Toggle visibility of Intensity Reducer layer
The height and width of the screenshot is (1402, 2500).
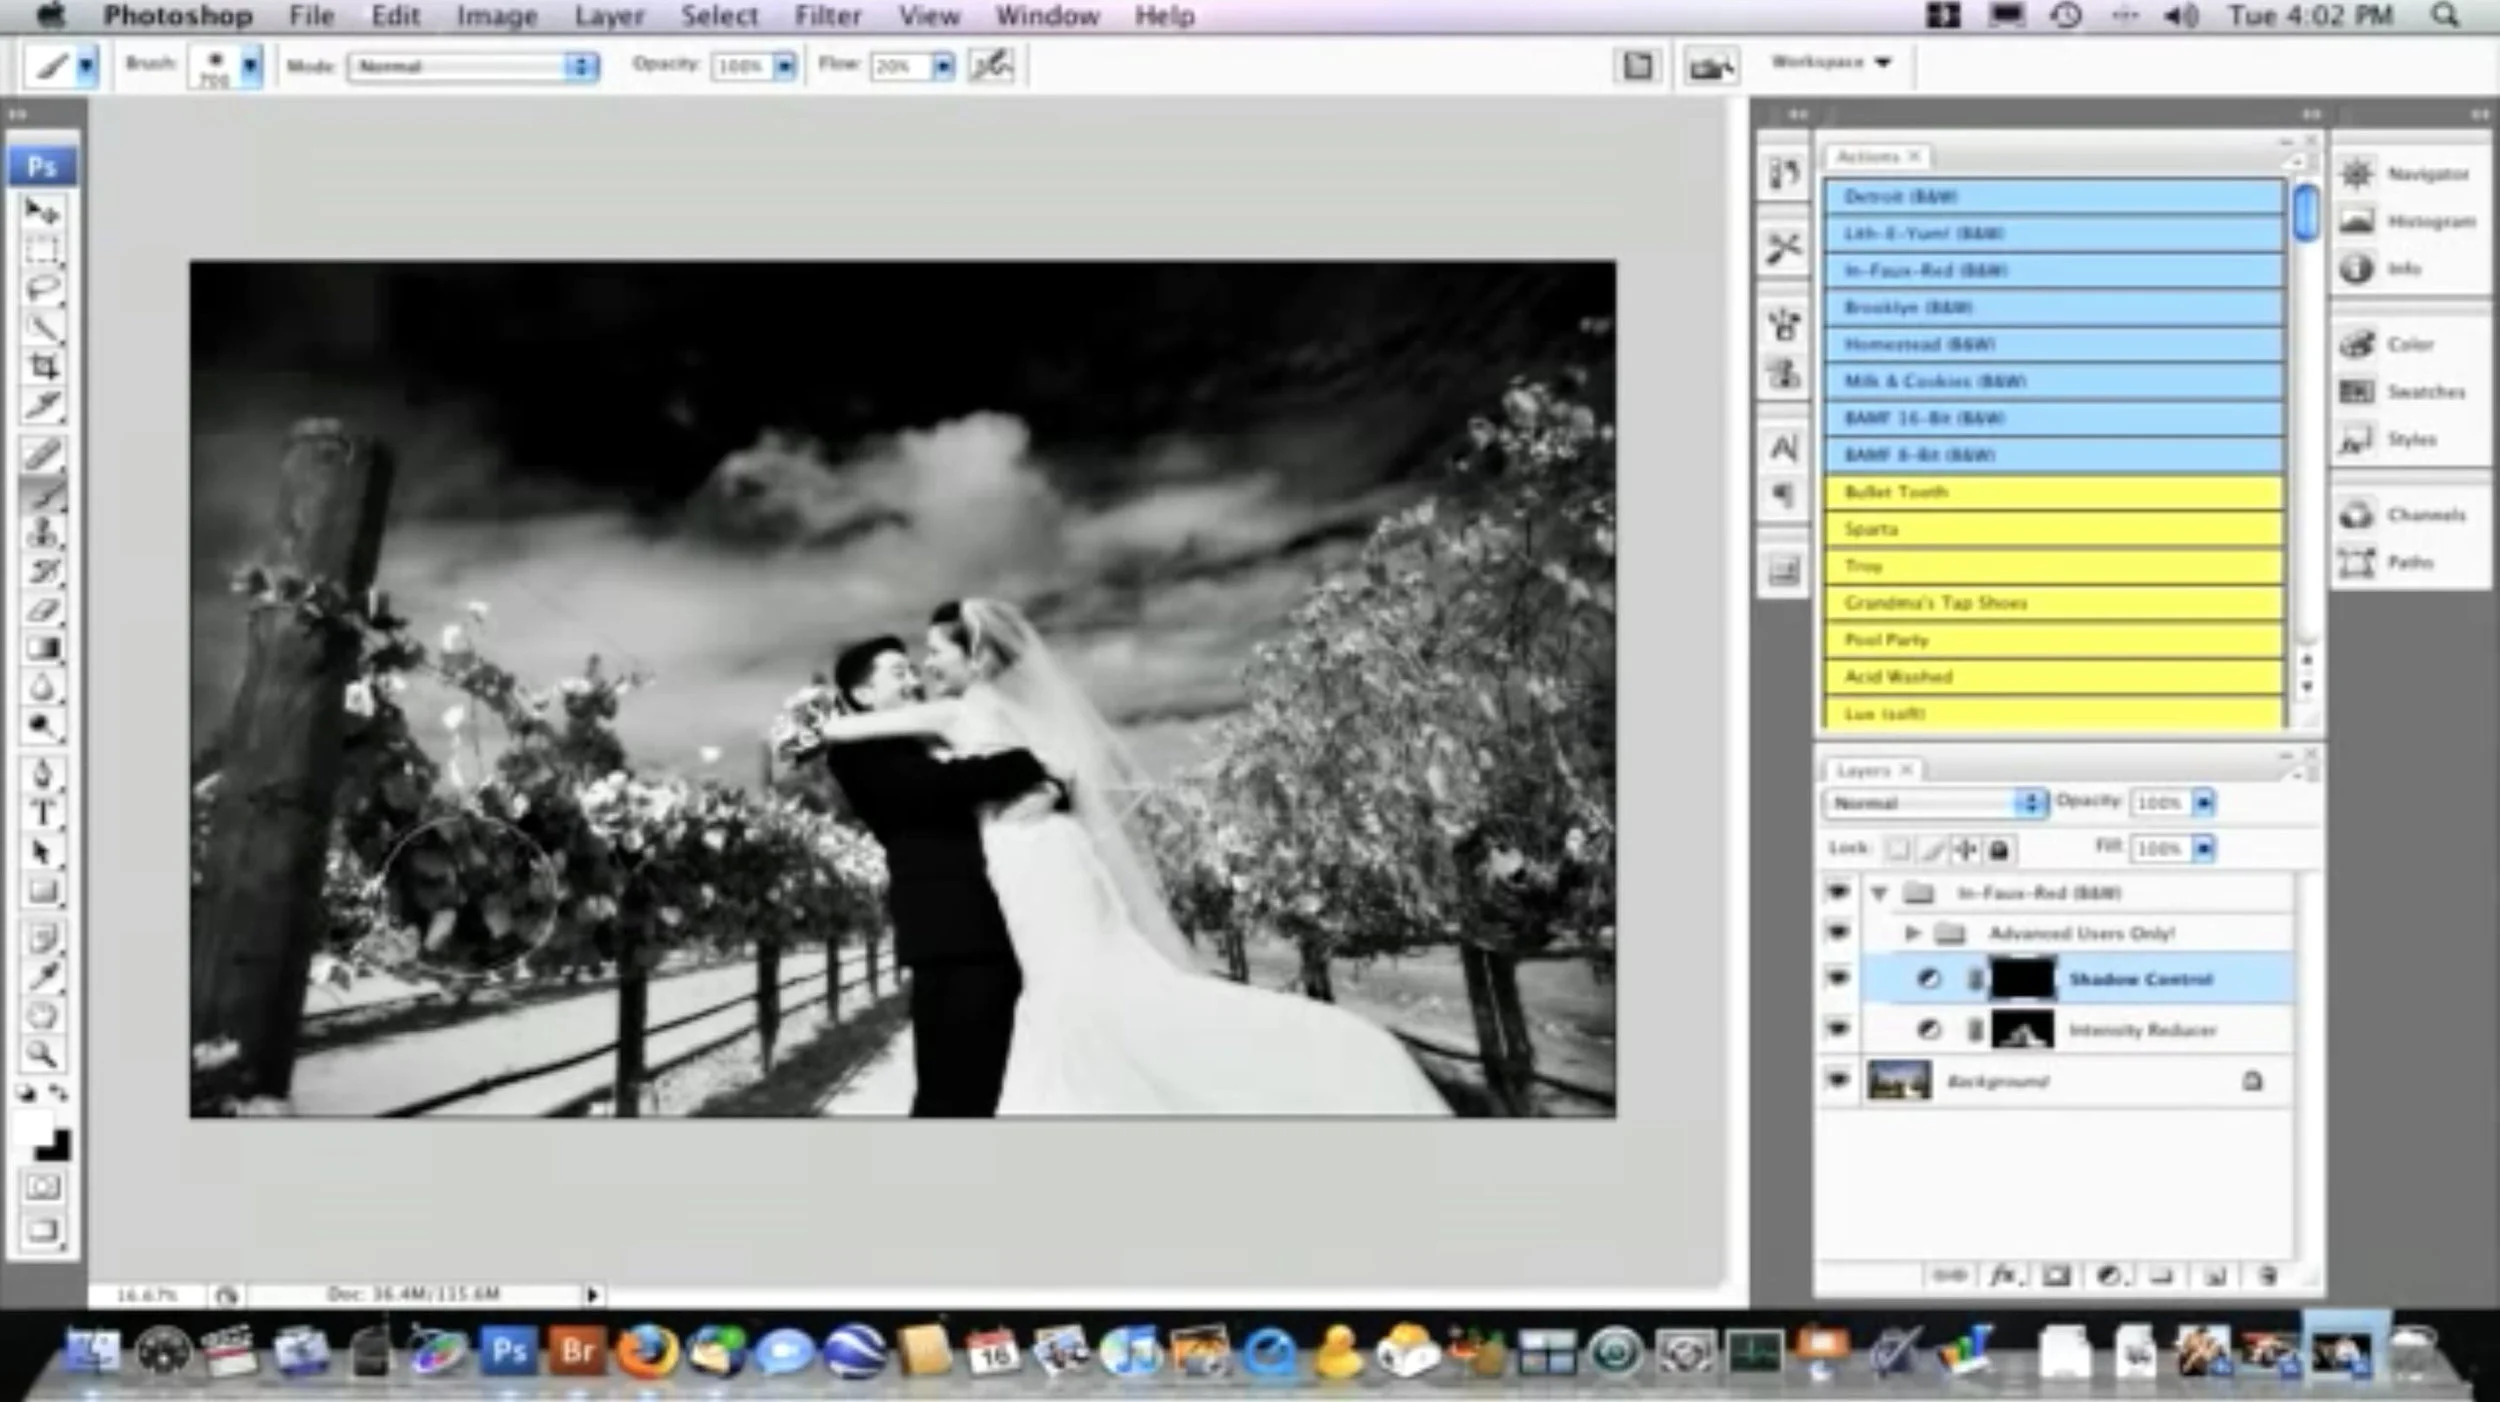click(x=1838, y=1029)
